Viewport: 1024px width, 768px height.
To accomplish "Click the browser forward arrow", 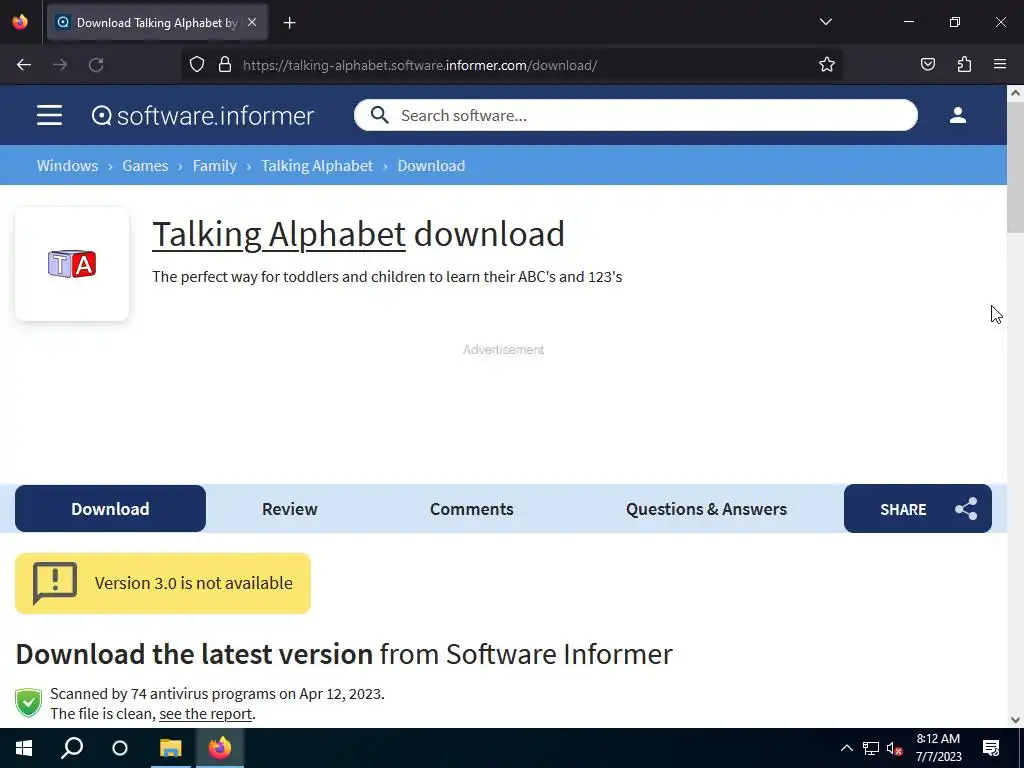I will (x=60, y=65).
